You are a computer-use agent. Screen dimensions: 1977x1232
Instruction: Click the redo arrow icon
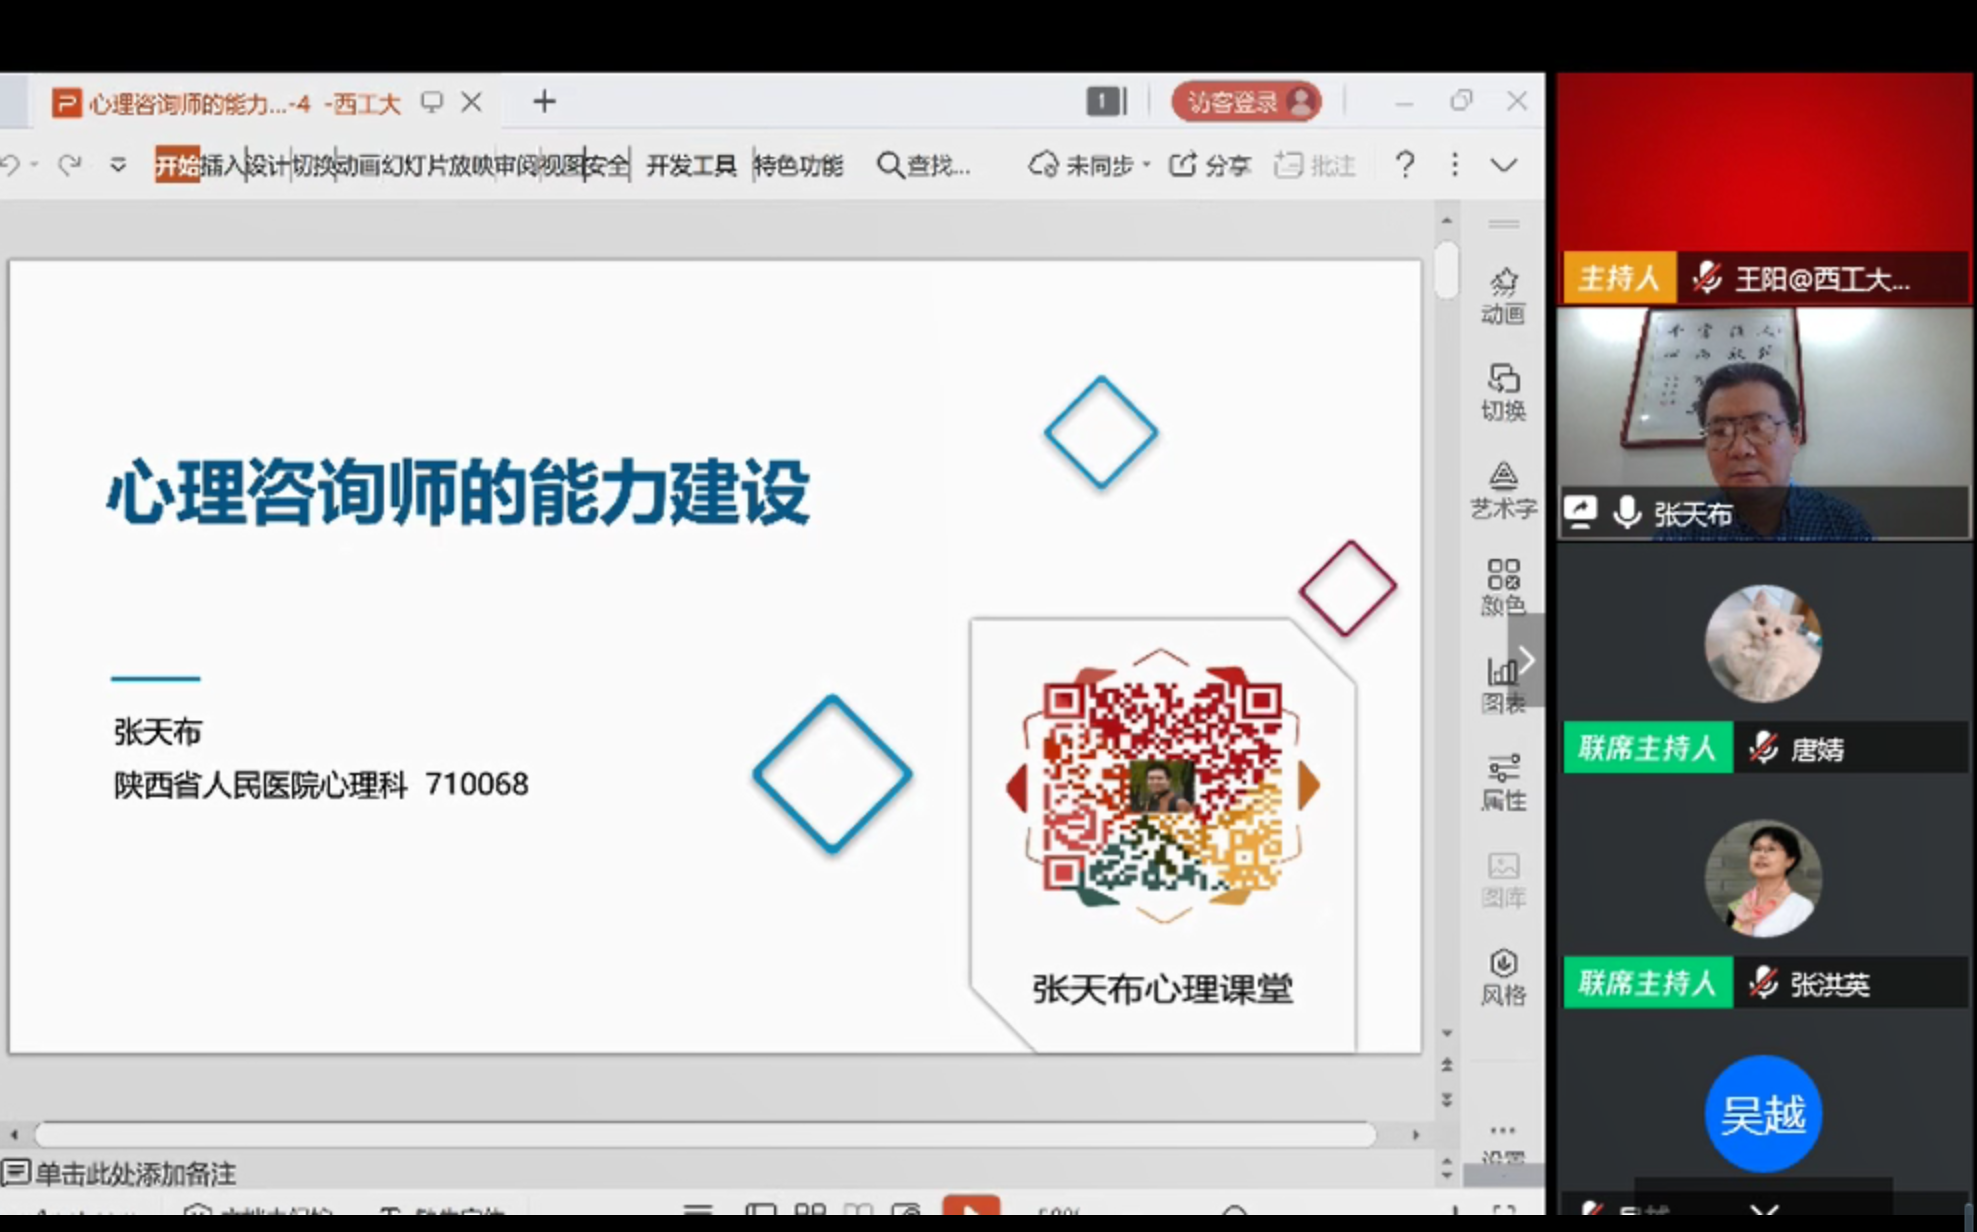pos(70,164)
